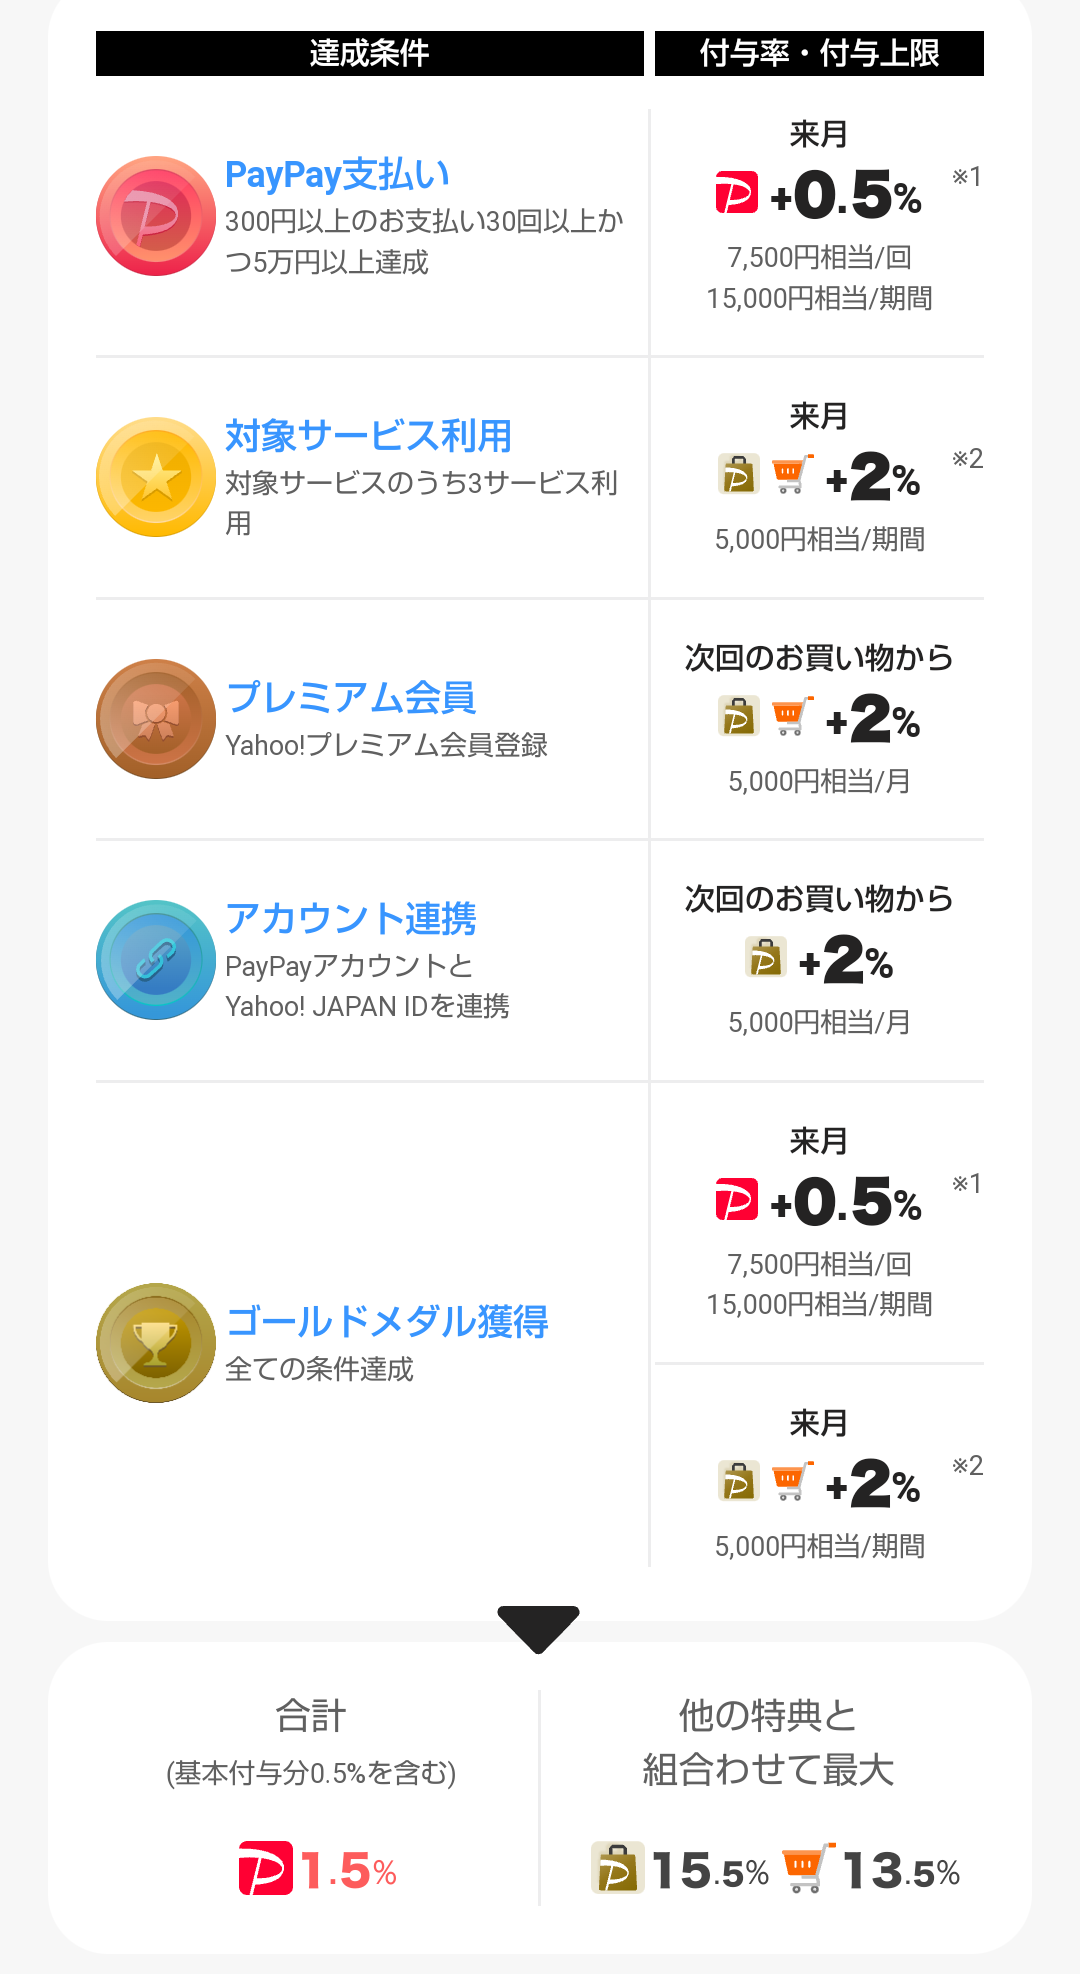This screenshot has width=1080, height=1974.
Task: Click the 達成条件 column header
Action: click(369, 53)
